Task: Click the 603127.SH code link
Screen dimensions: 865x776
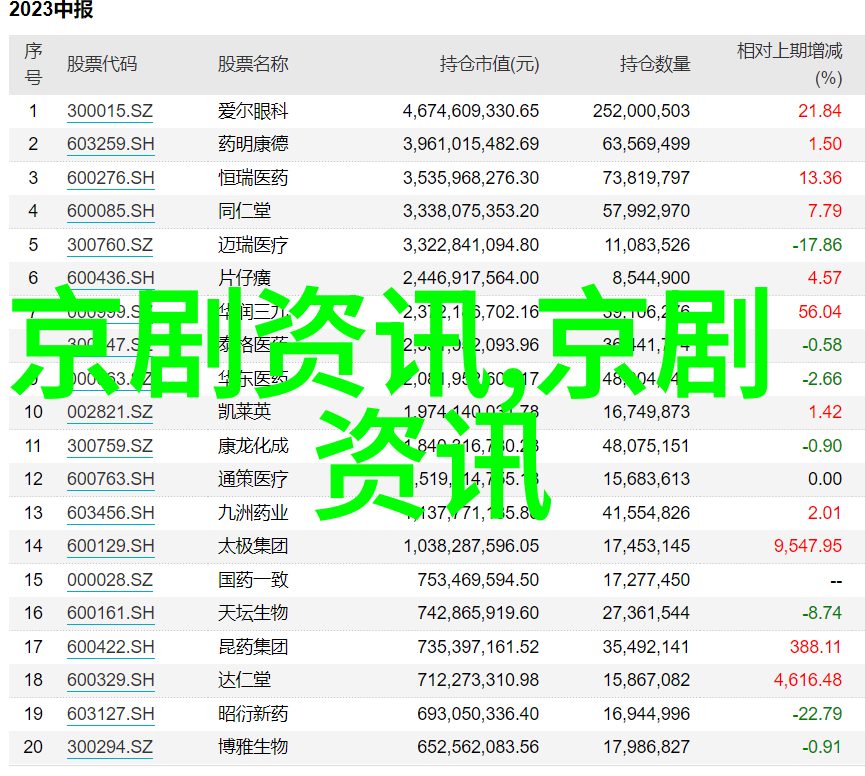Action: tap(110, 714)
